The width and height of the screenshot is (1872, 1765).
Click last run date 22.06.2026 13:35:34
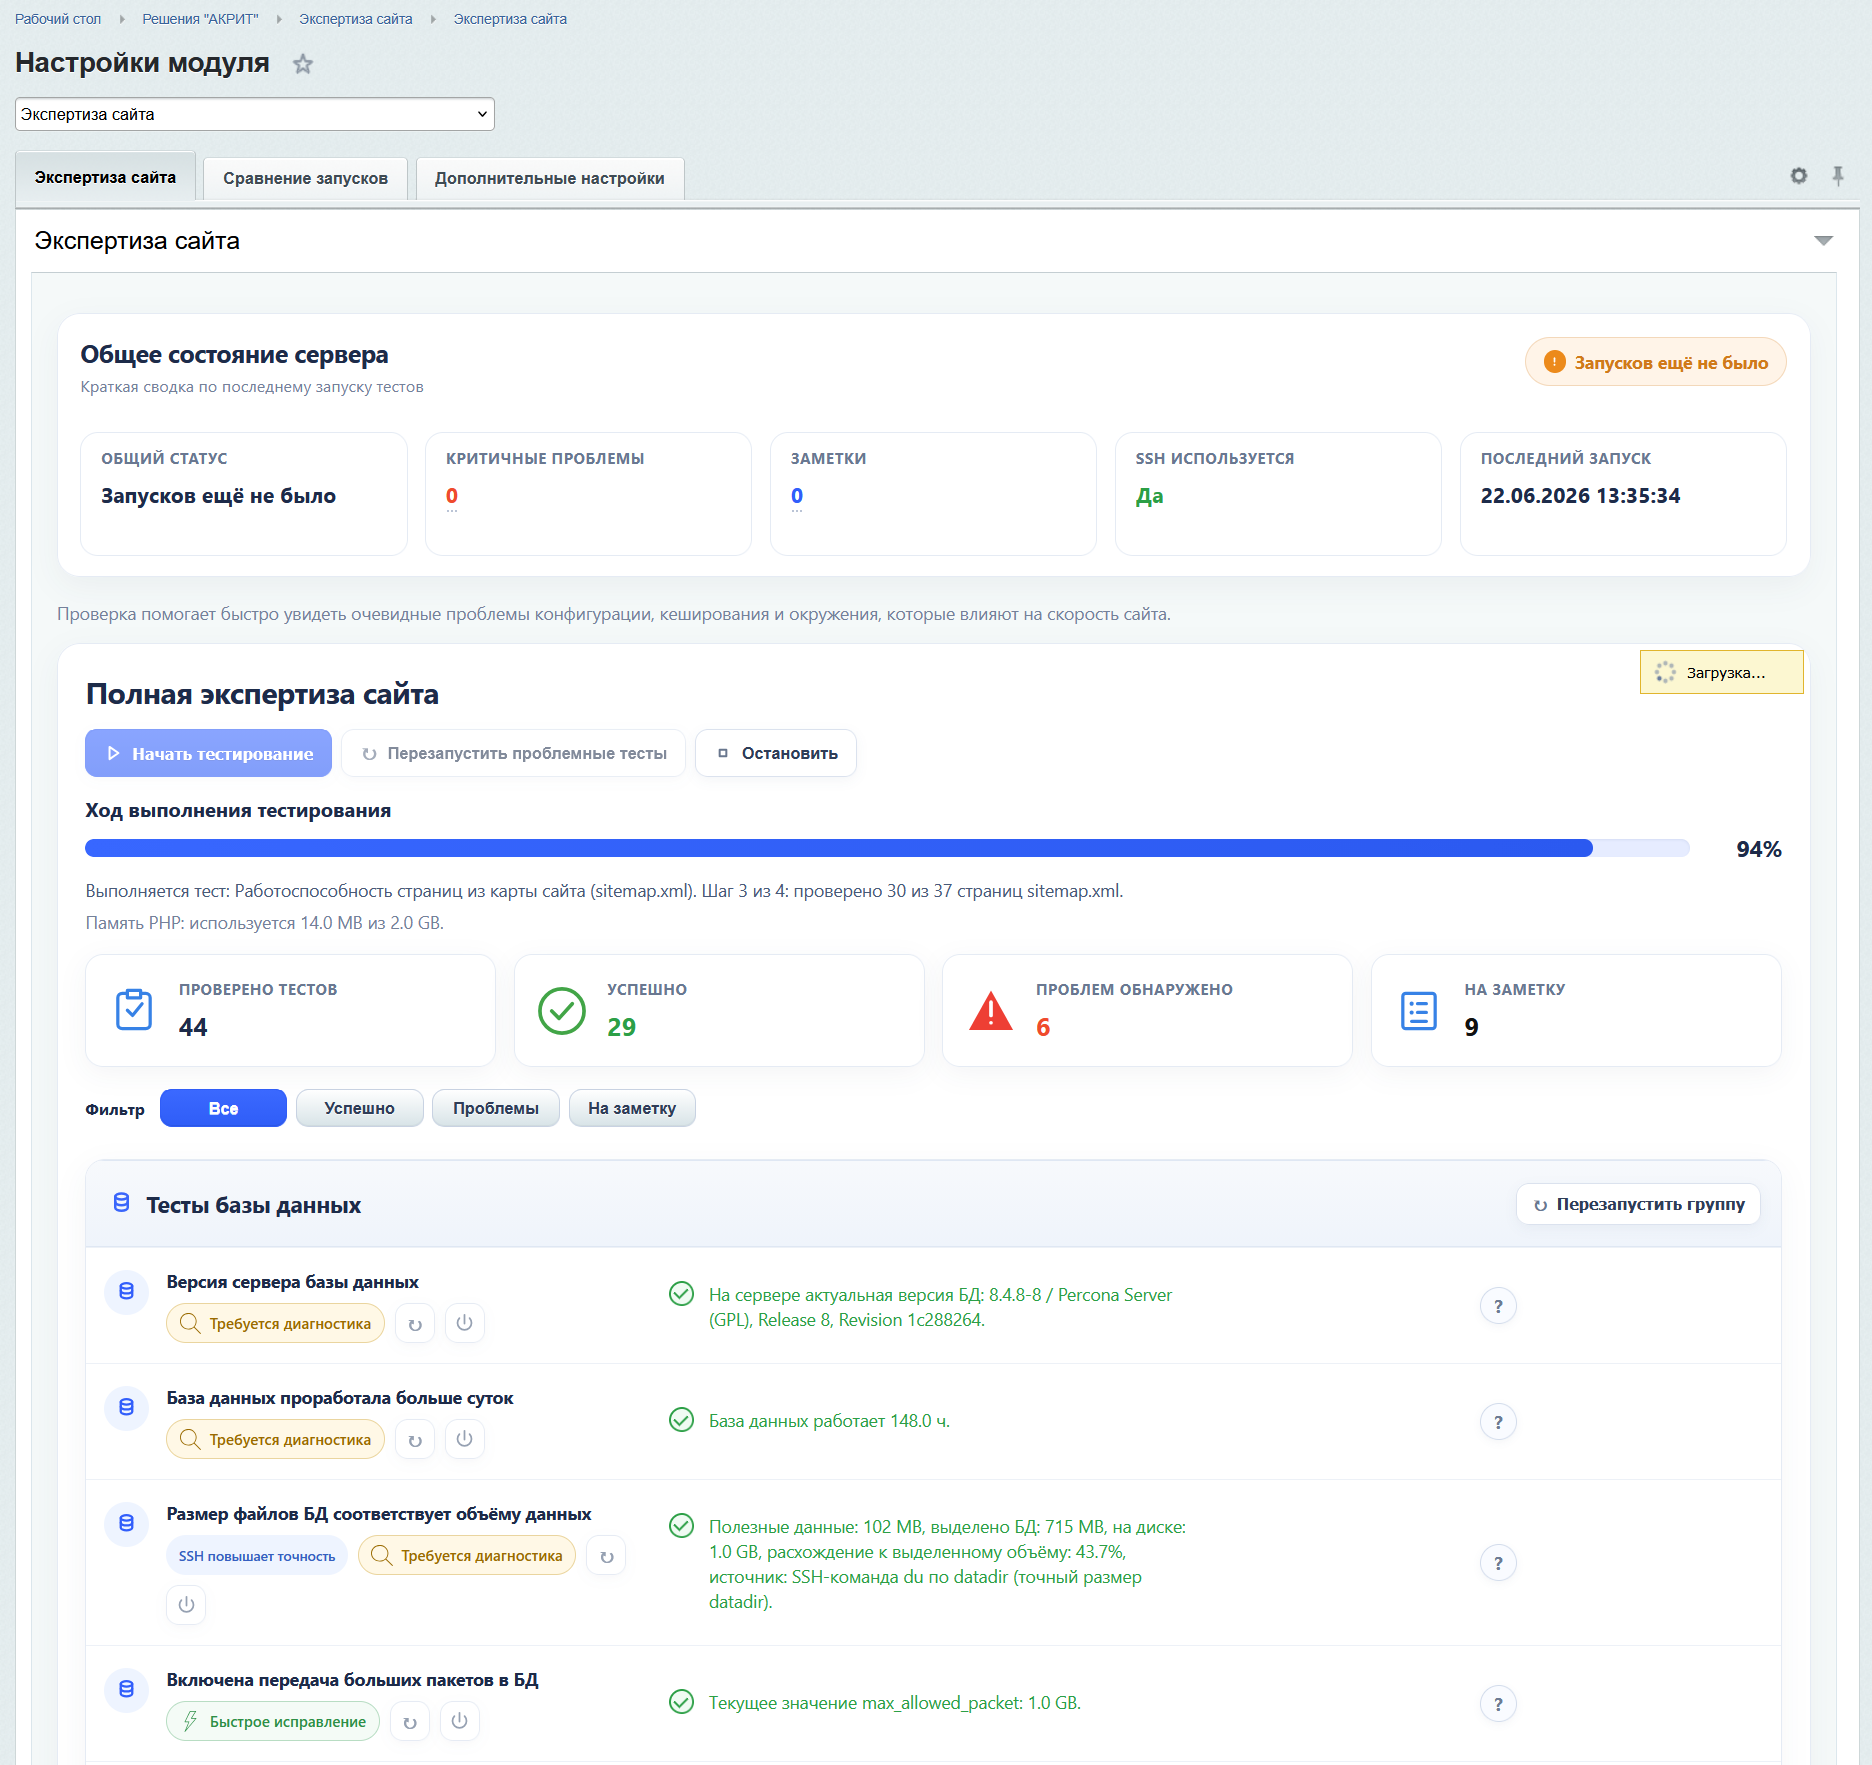click(1580, 496)
